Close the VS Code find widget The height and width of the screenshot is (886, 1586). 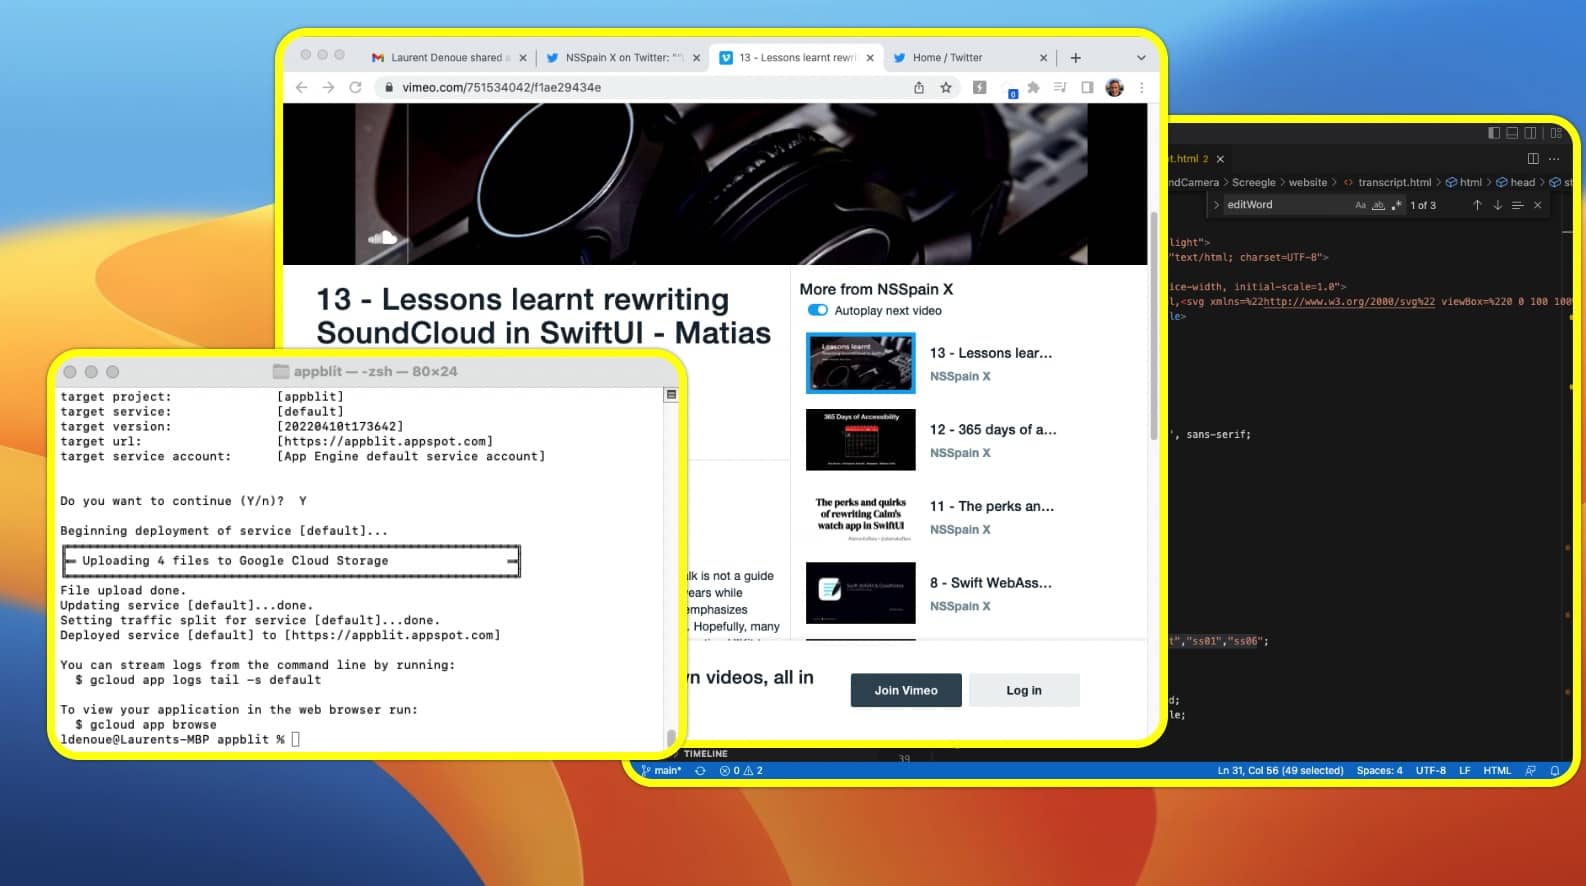click(x=1538, y=205)
